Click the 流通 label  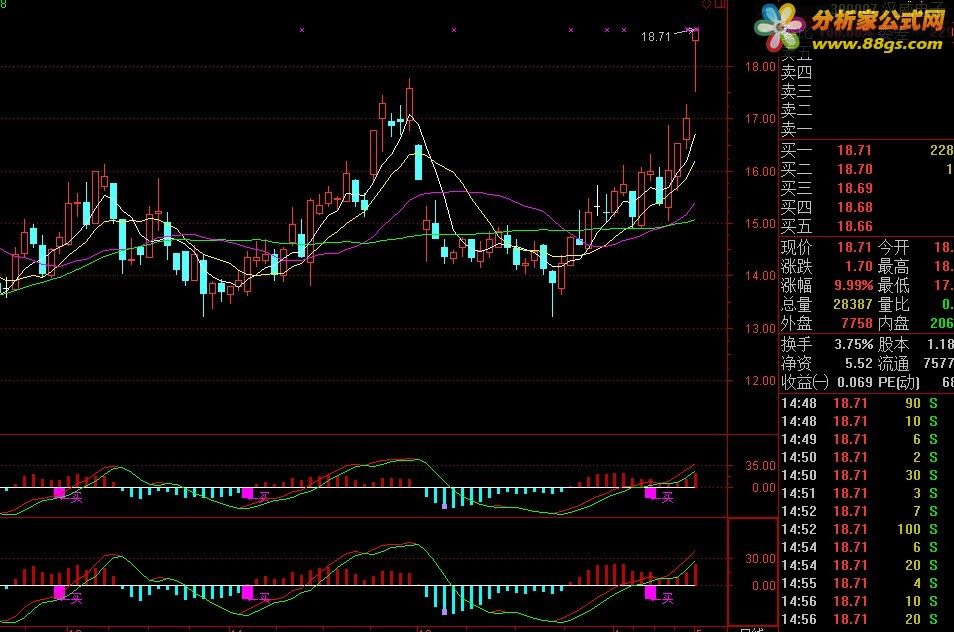coord(893,364)
